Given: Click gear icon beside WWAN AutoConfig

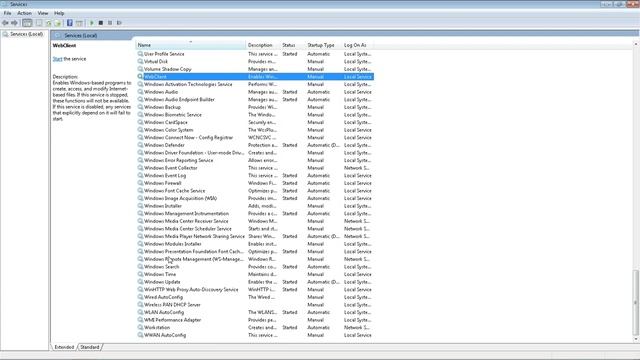Looking at the screenshot, I should 140,335.
